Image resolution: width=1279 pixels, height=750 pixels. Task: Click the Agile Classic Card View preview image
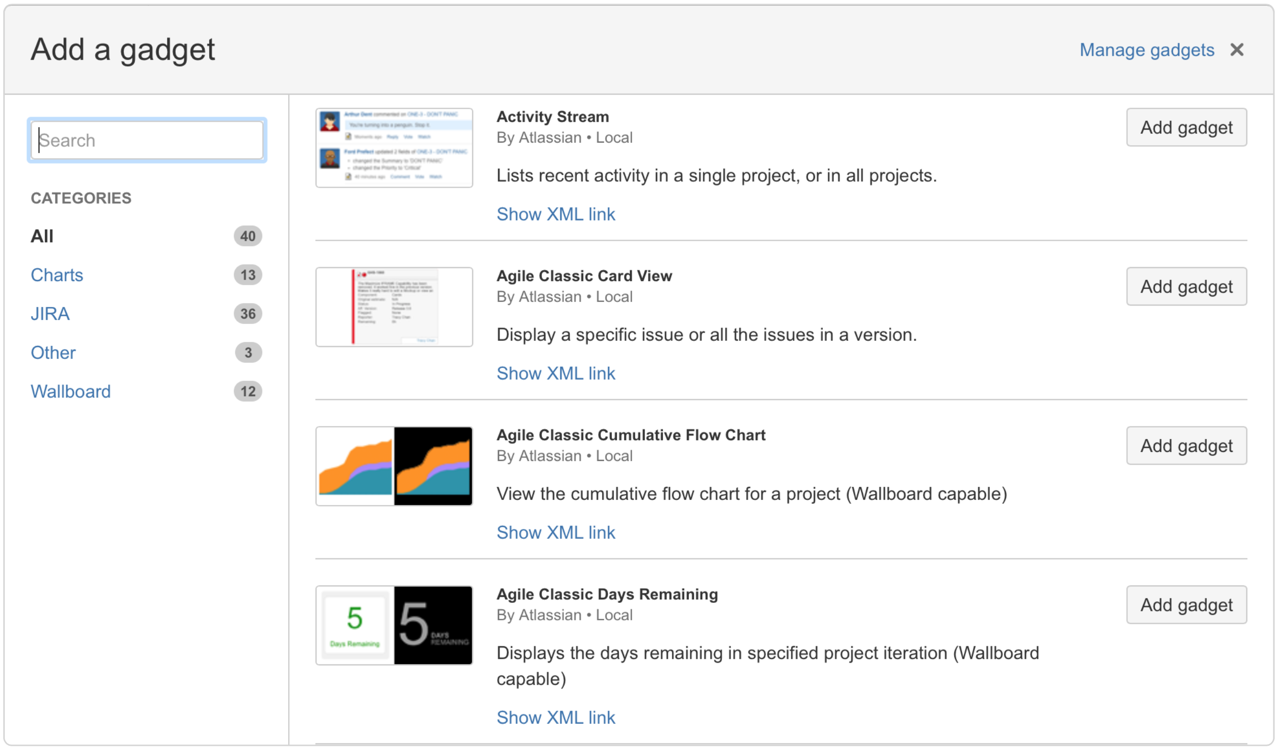click(x=394, y=307)
